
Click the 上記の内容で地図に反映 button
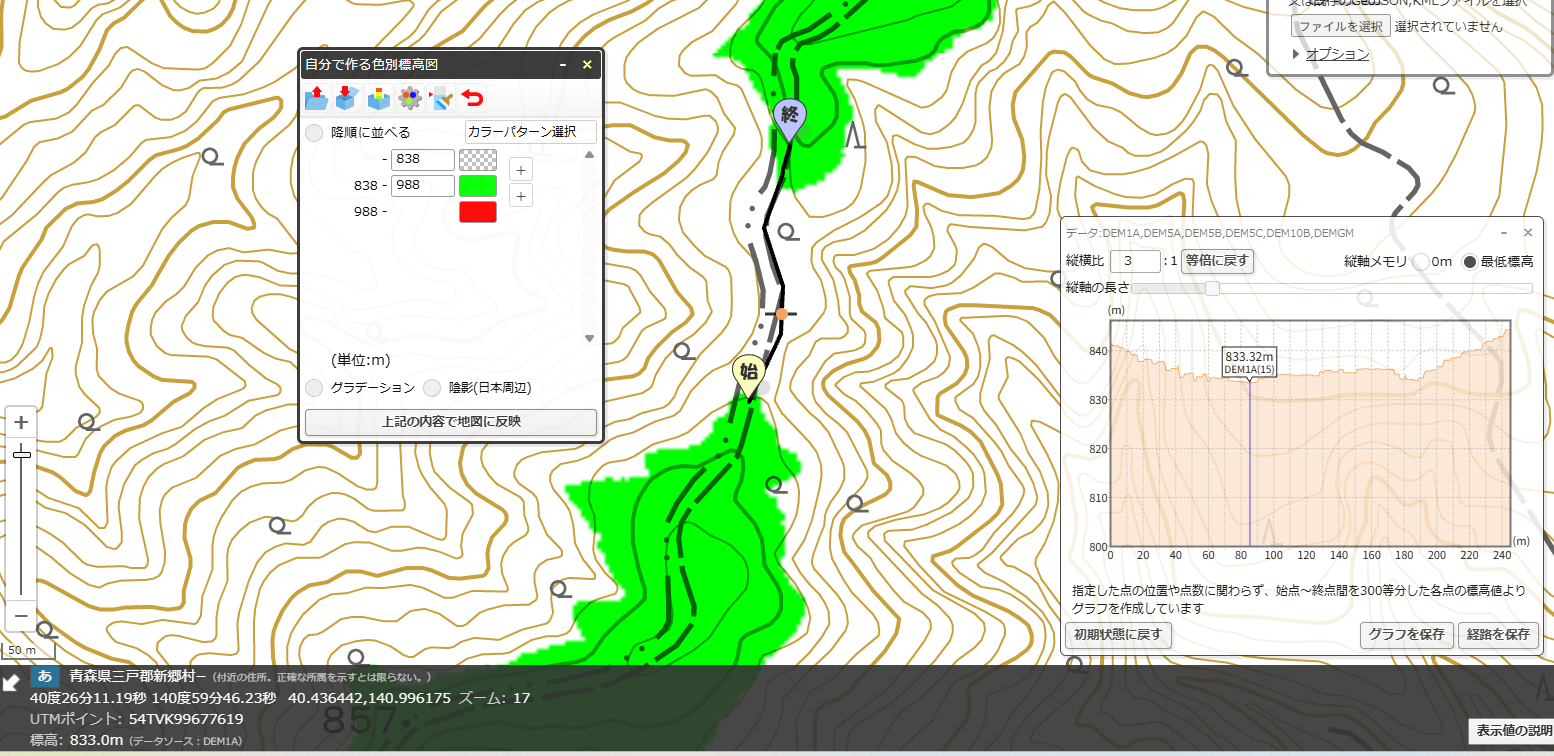click(451, 422)
